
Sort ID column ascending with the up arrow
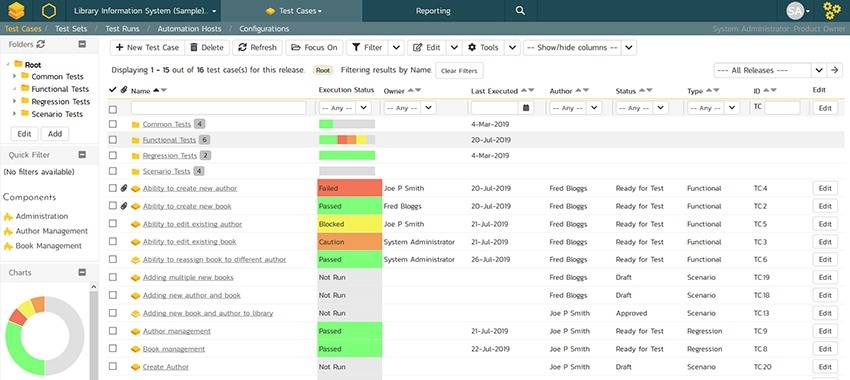pyautogui.click(x=765, y=91)
